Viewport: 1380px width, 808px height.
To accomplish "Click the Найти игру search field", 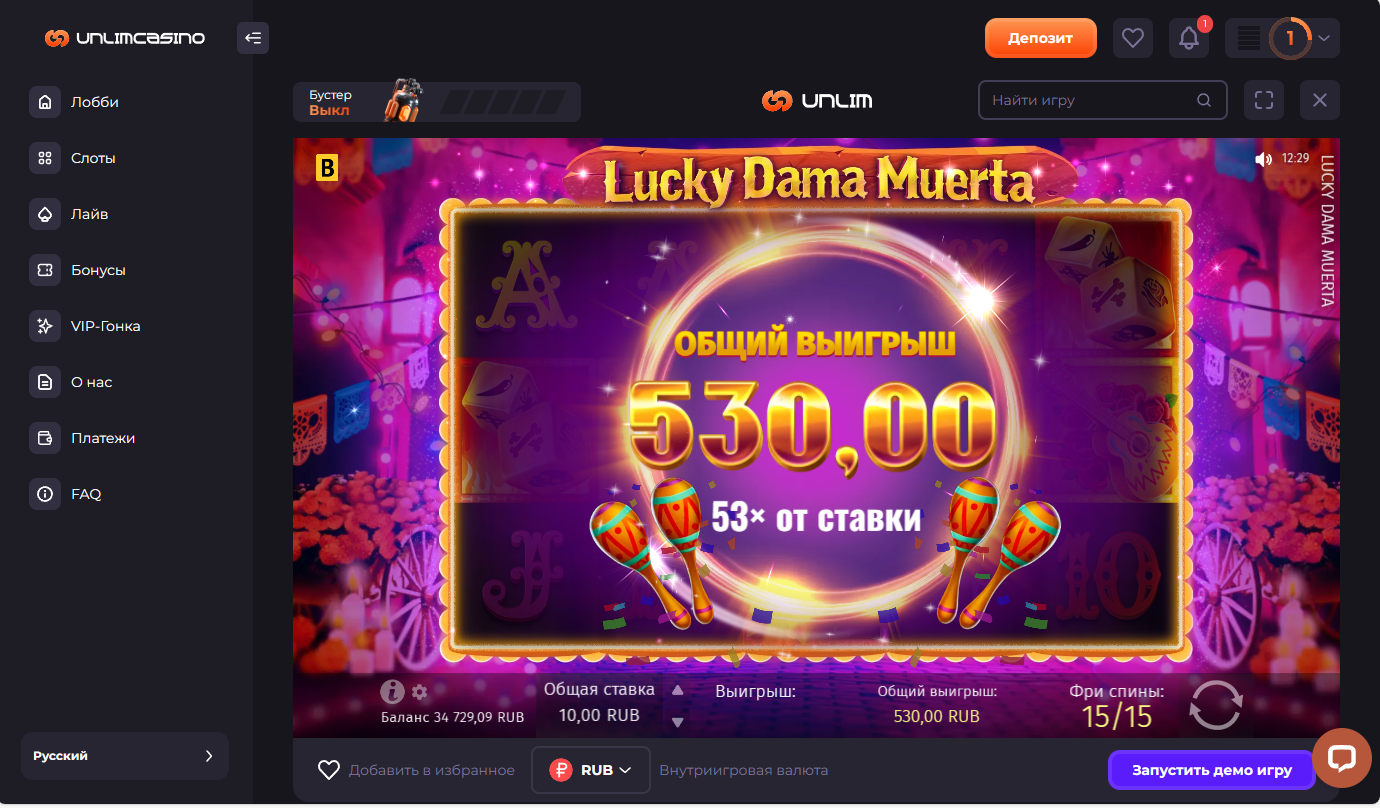I will [x=1102, y=100].
